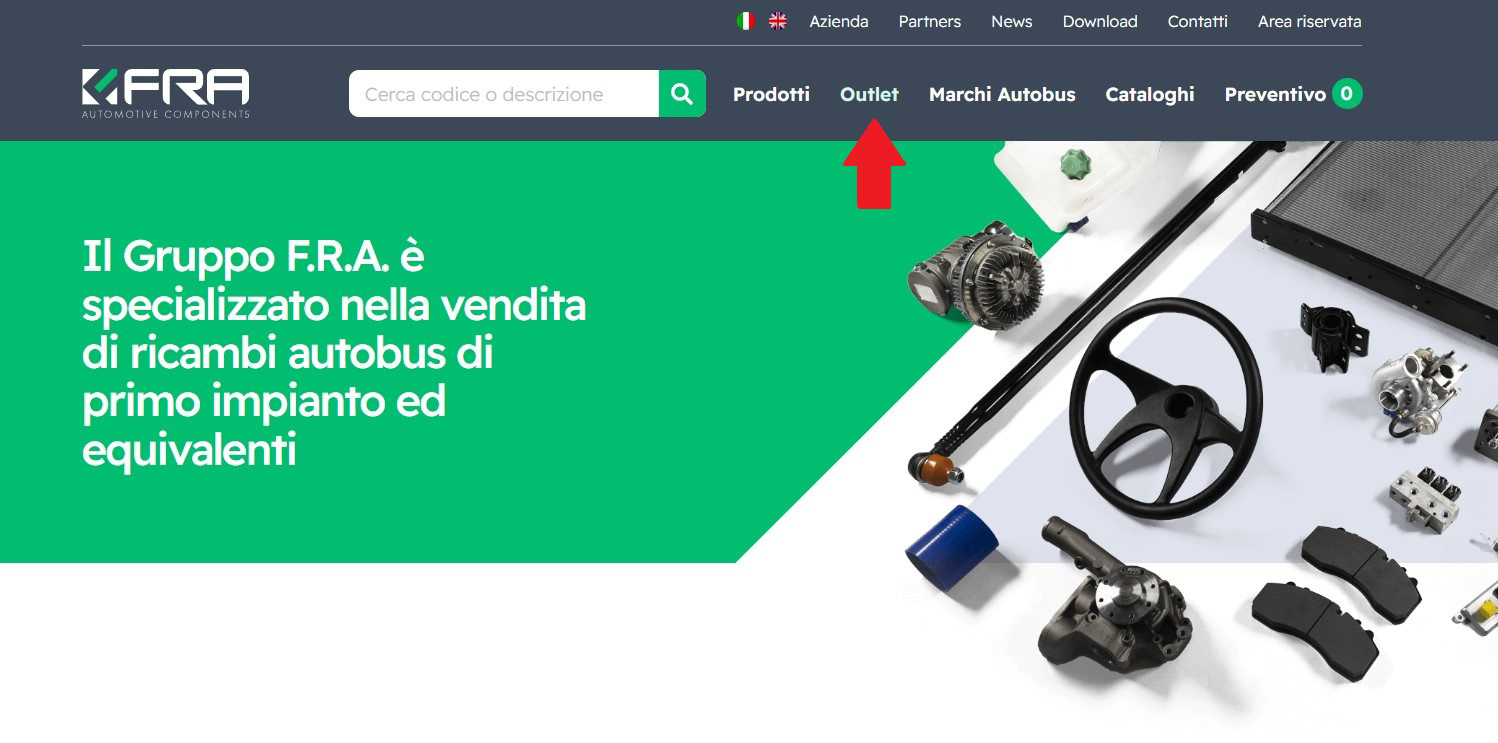This screenshot has width=1498, height=743.
Task: Open the Prodotti menu
Action: pyautogui.click(x=771, y=94)
